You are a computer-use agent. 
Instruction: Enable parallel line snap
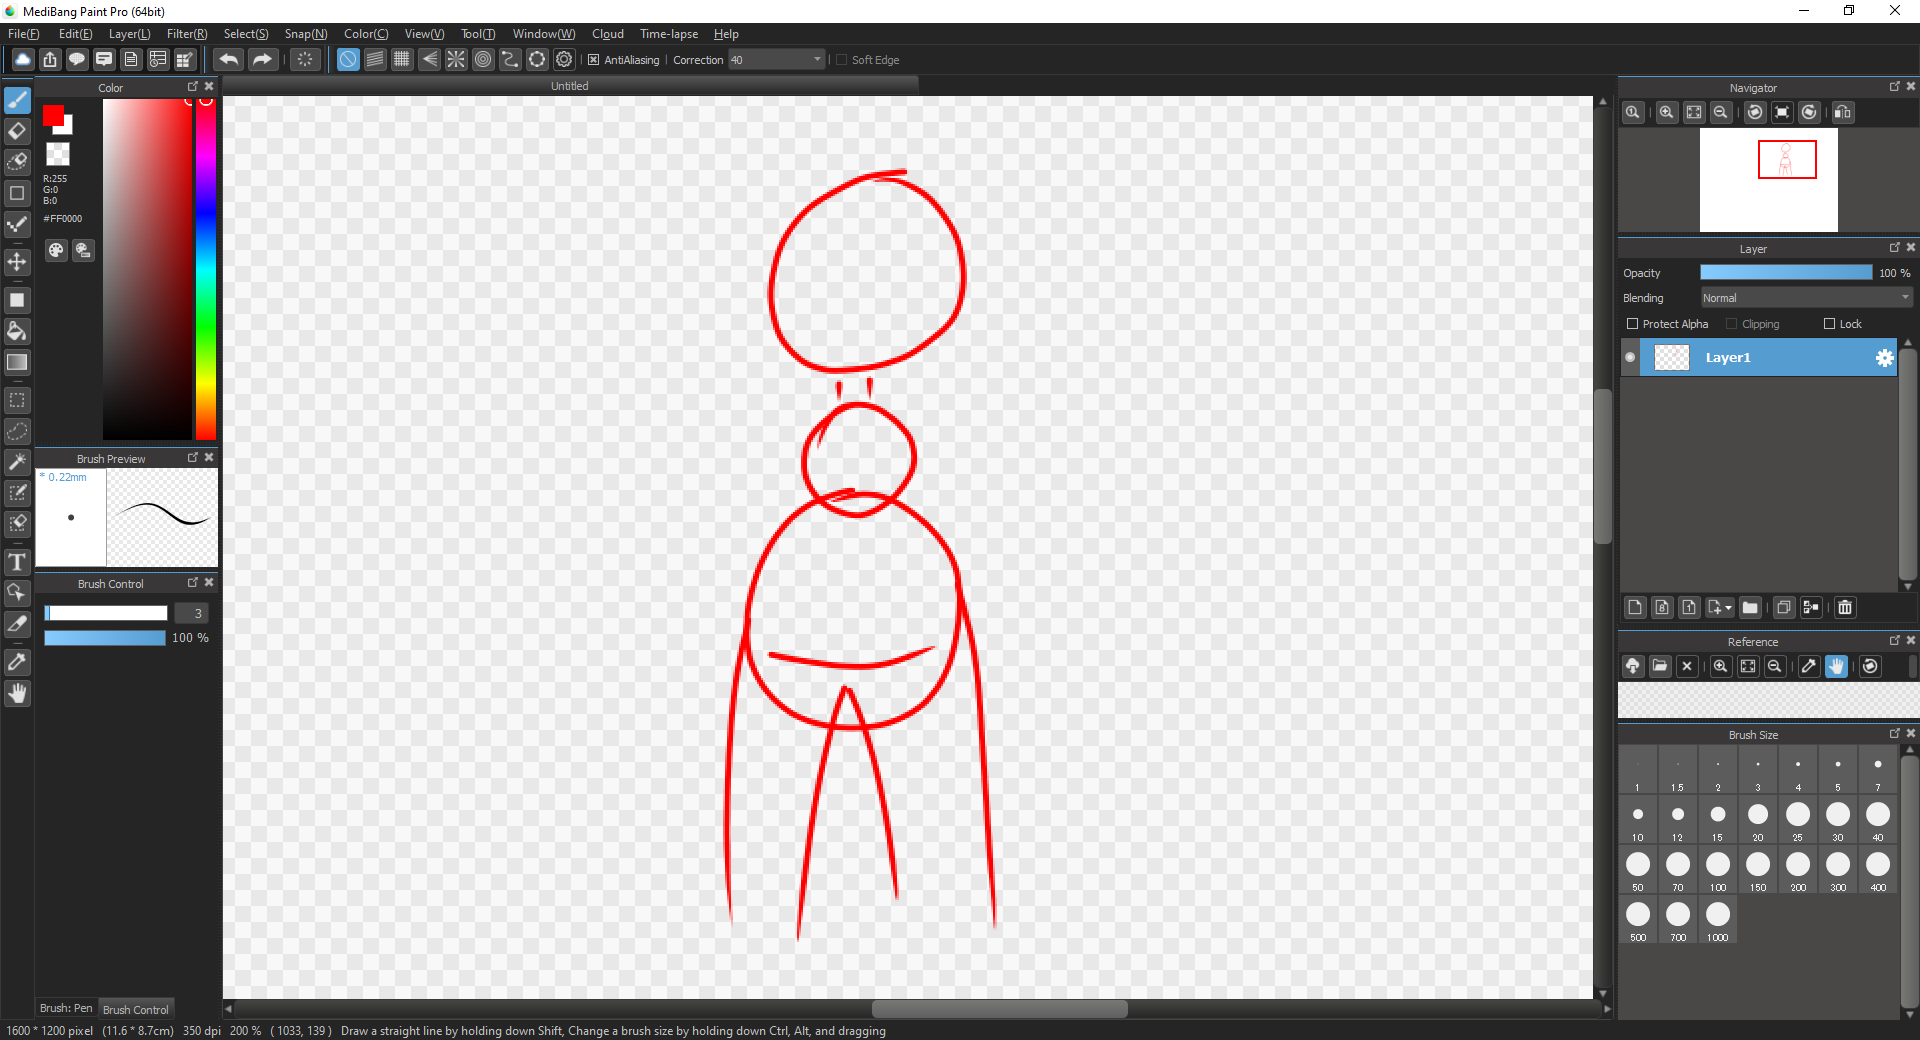375,60
